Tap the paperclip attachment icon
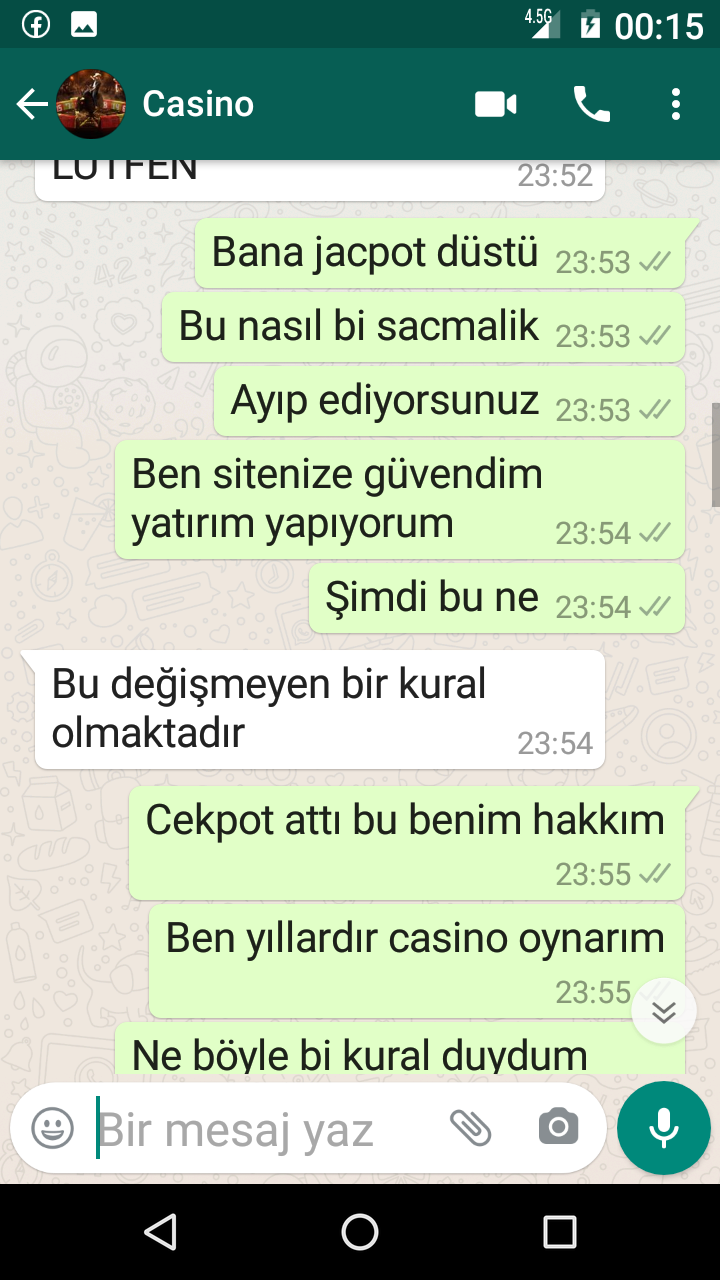This screenshot has width=720, height=1280. point(470,1128)
